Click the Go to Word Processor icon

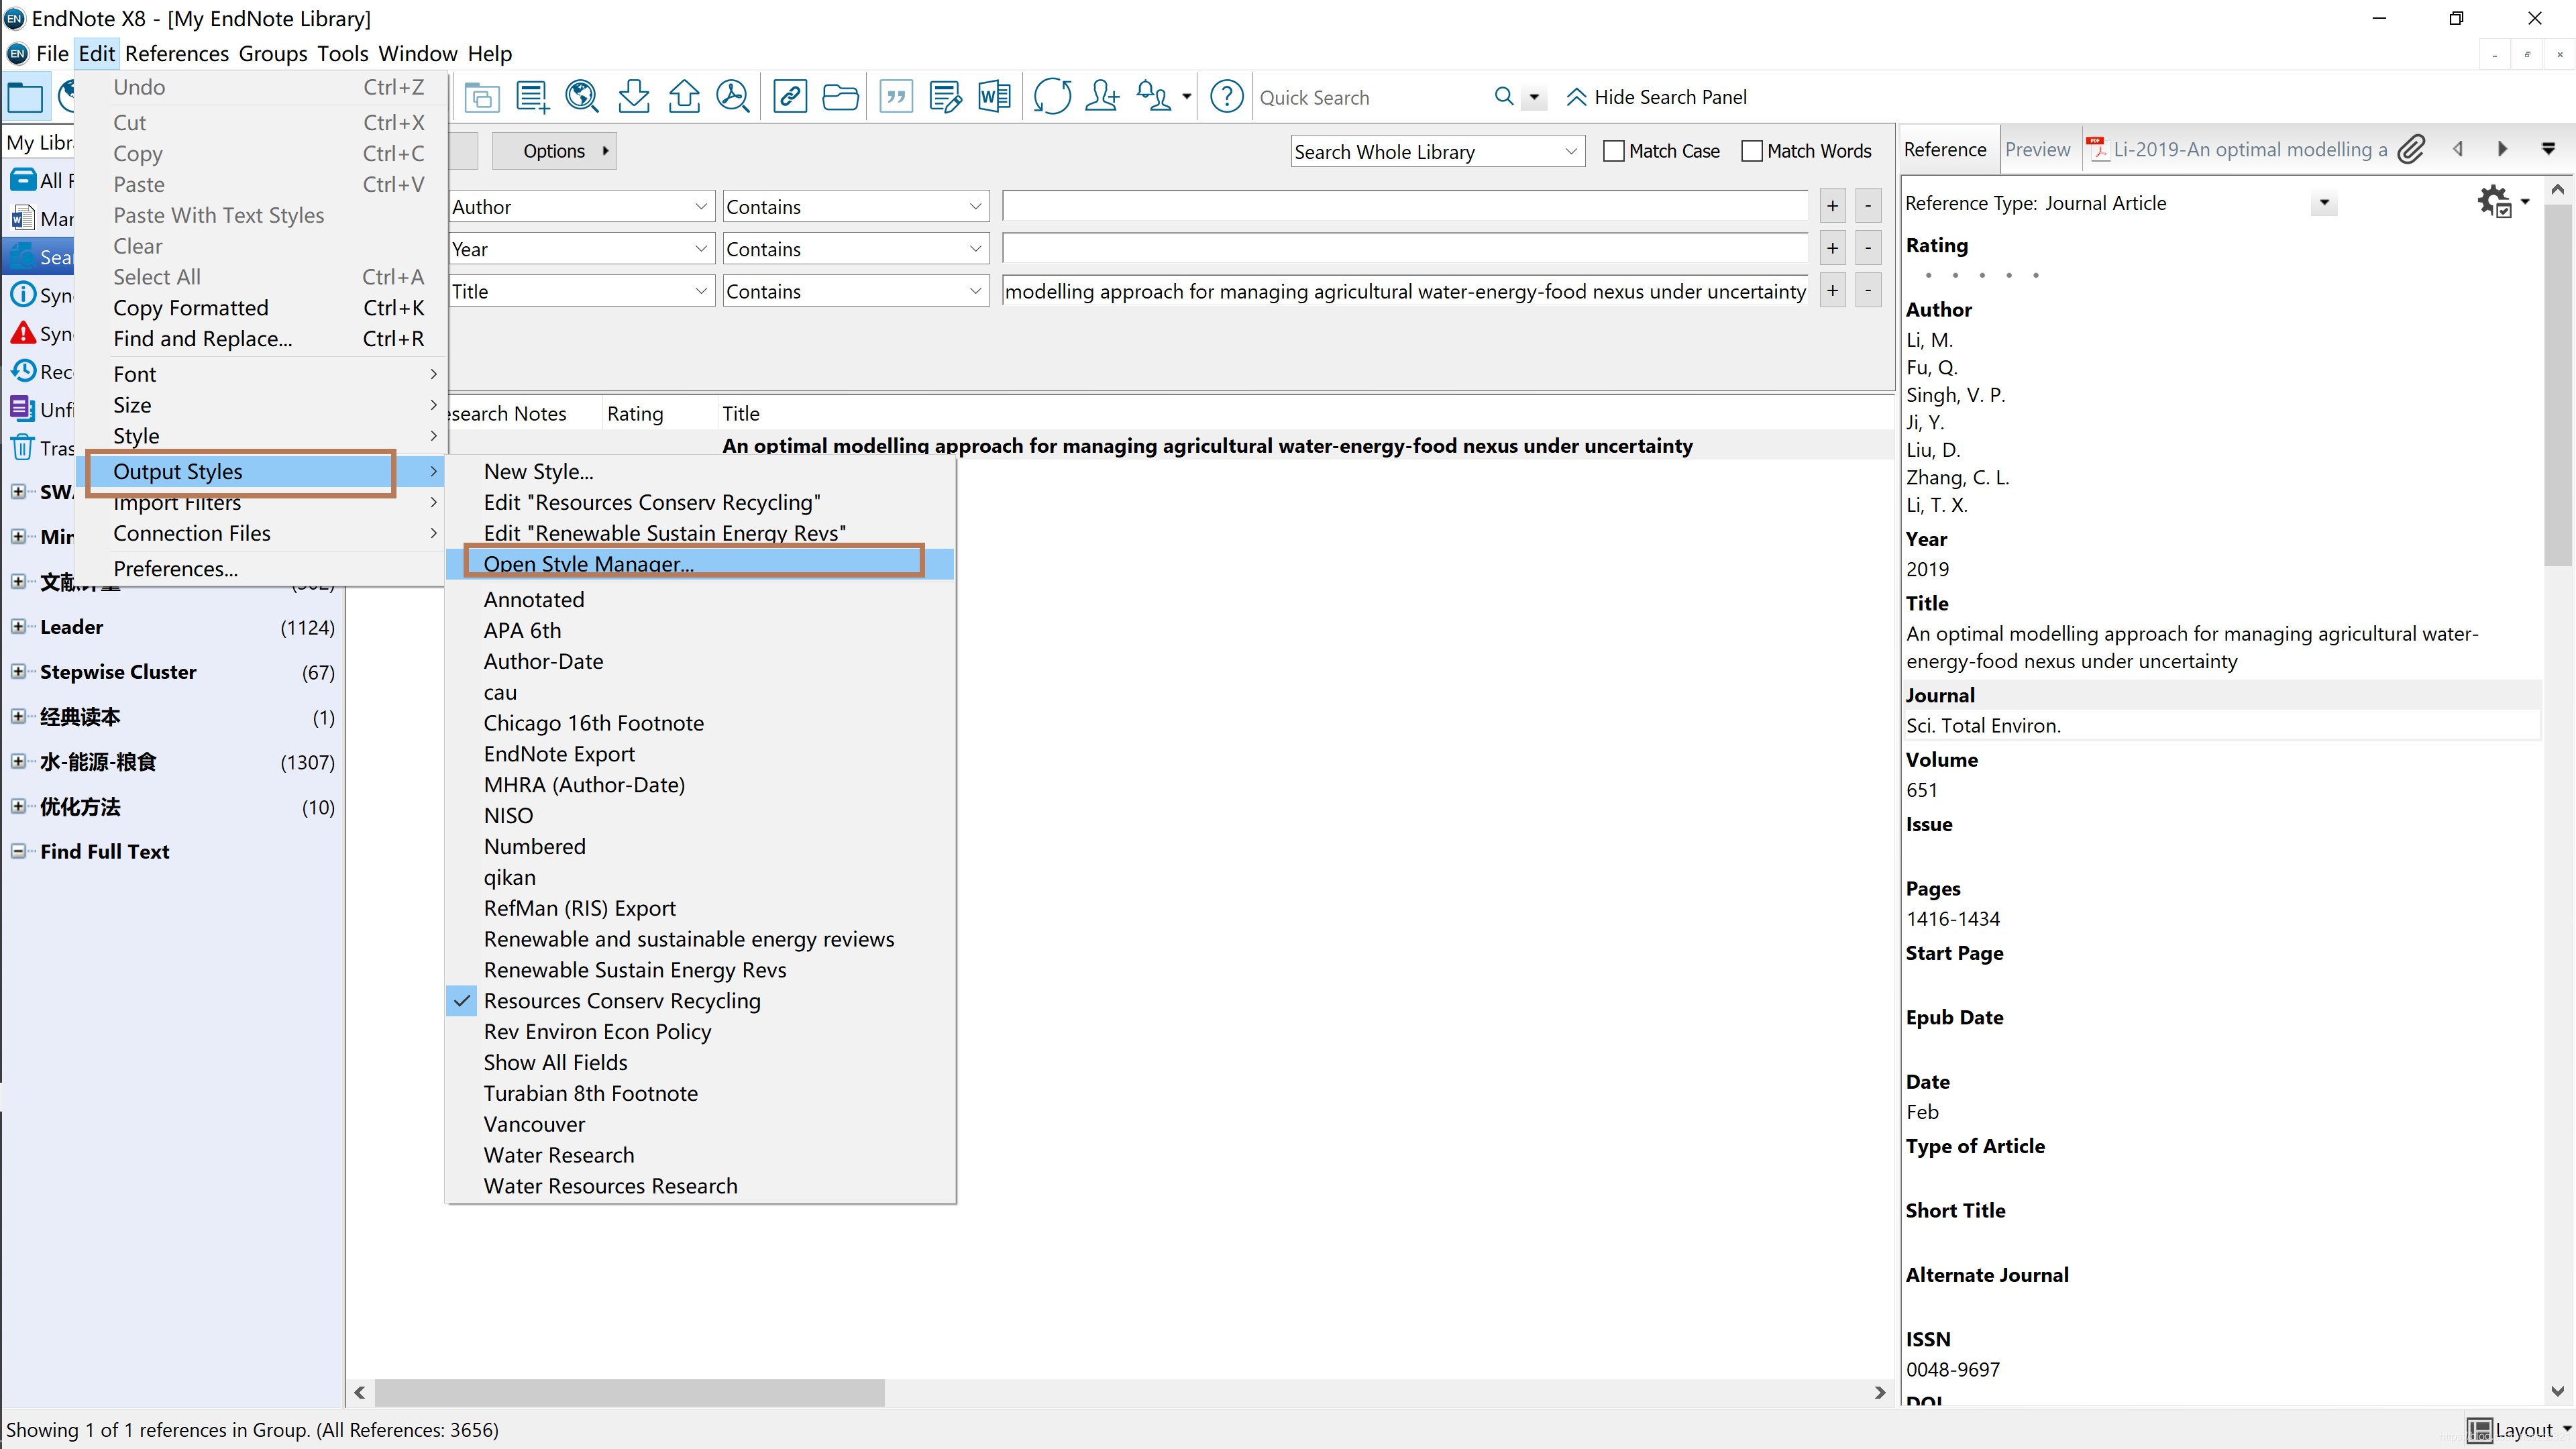point(994,97)
